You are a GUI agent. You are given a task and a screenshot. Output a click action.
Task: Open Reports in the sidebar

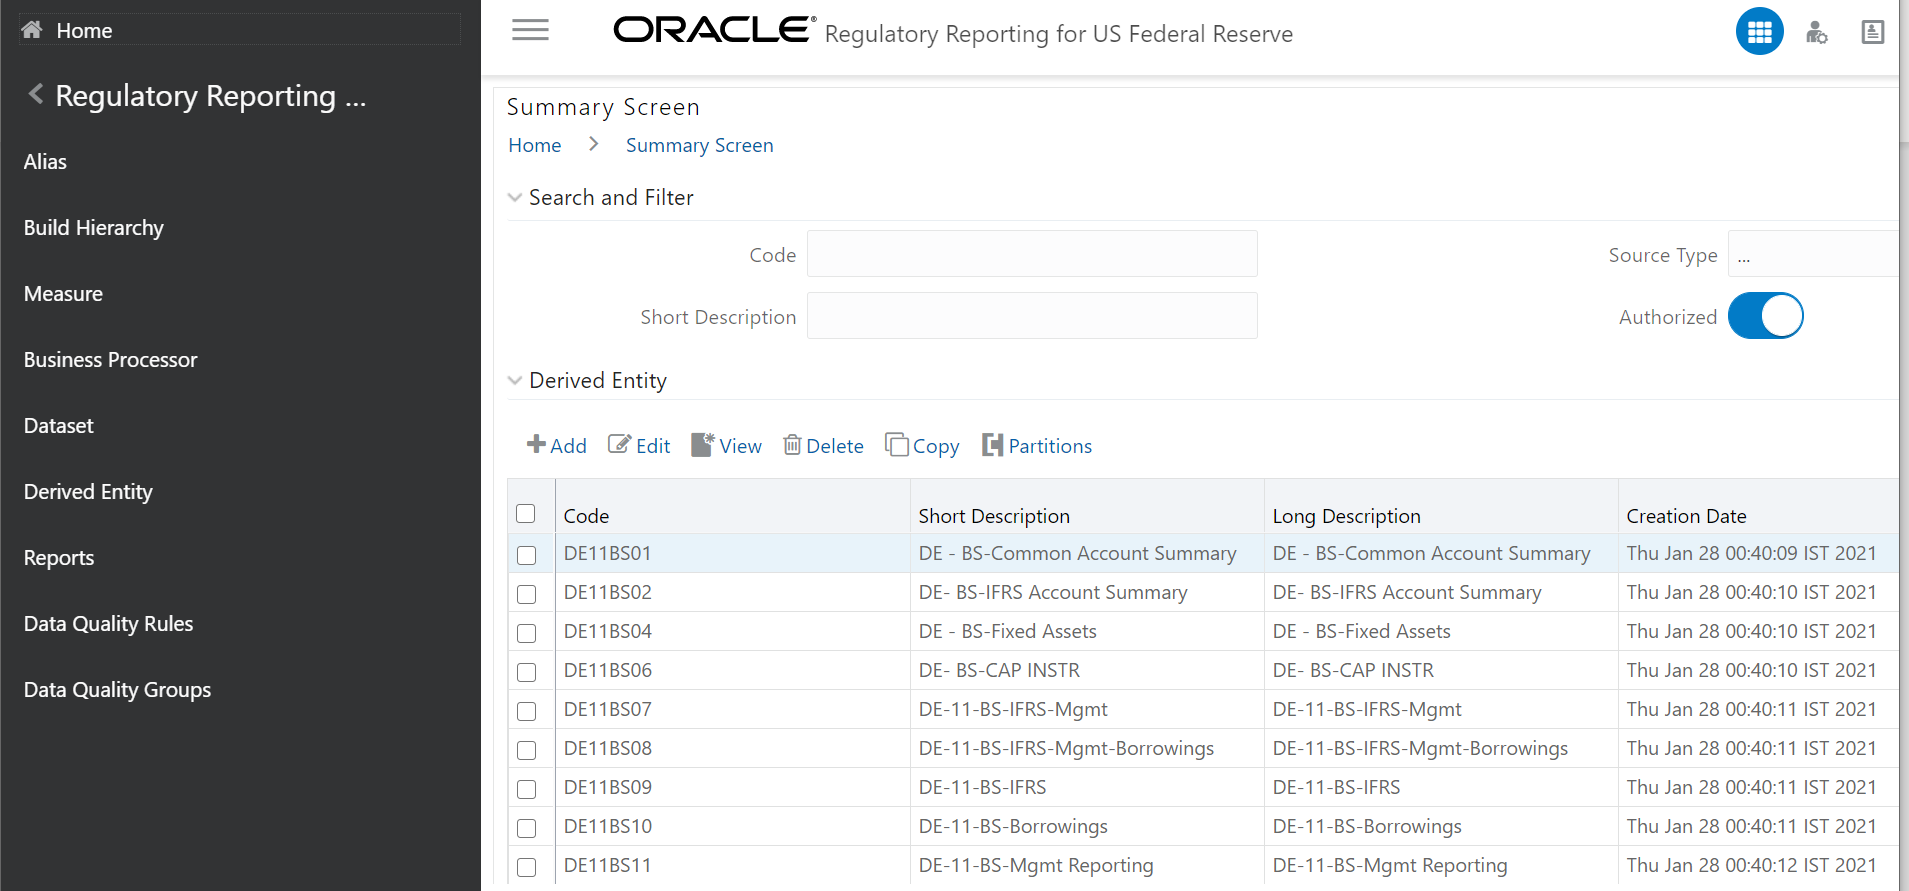tap(59, 558)
